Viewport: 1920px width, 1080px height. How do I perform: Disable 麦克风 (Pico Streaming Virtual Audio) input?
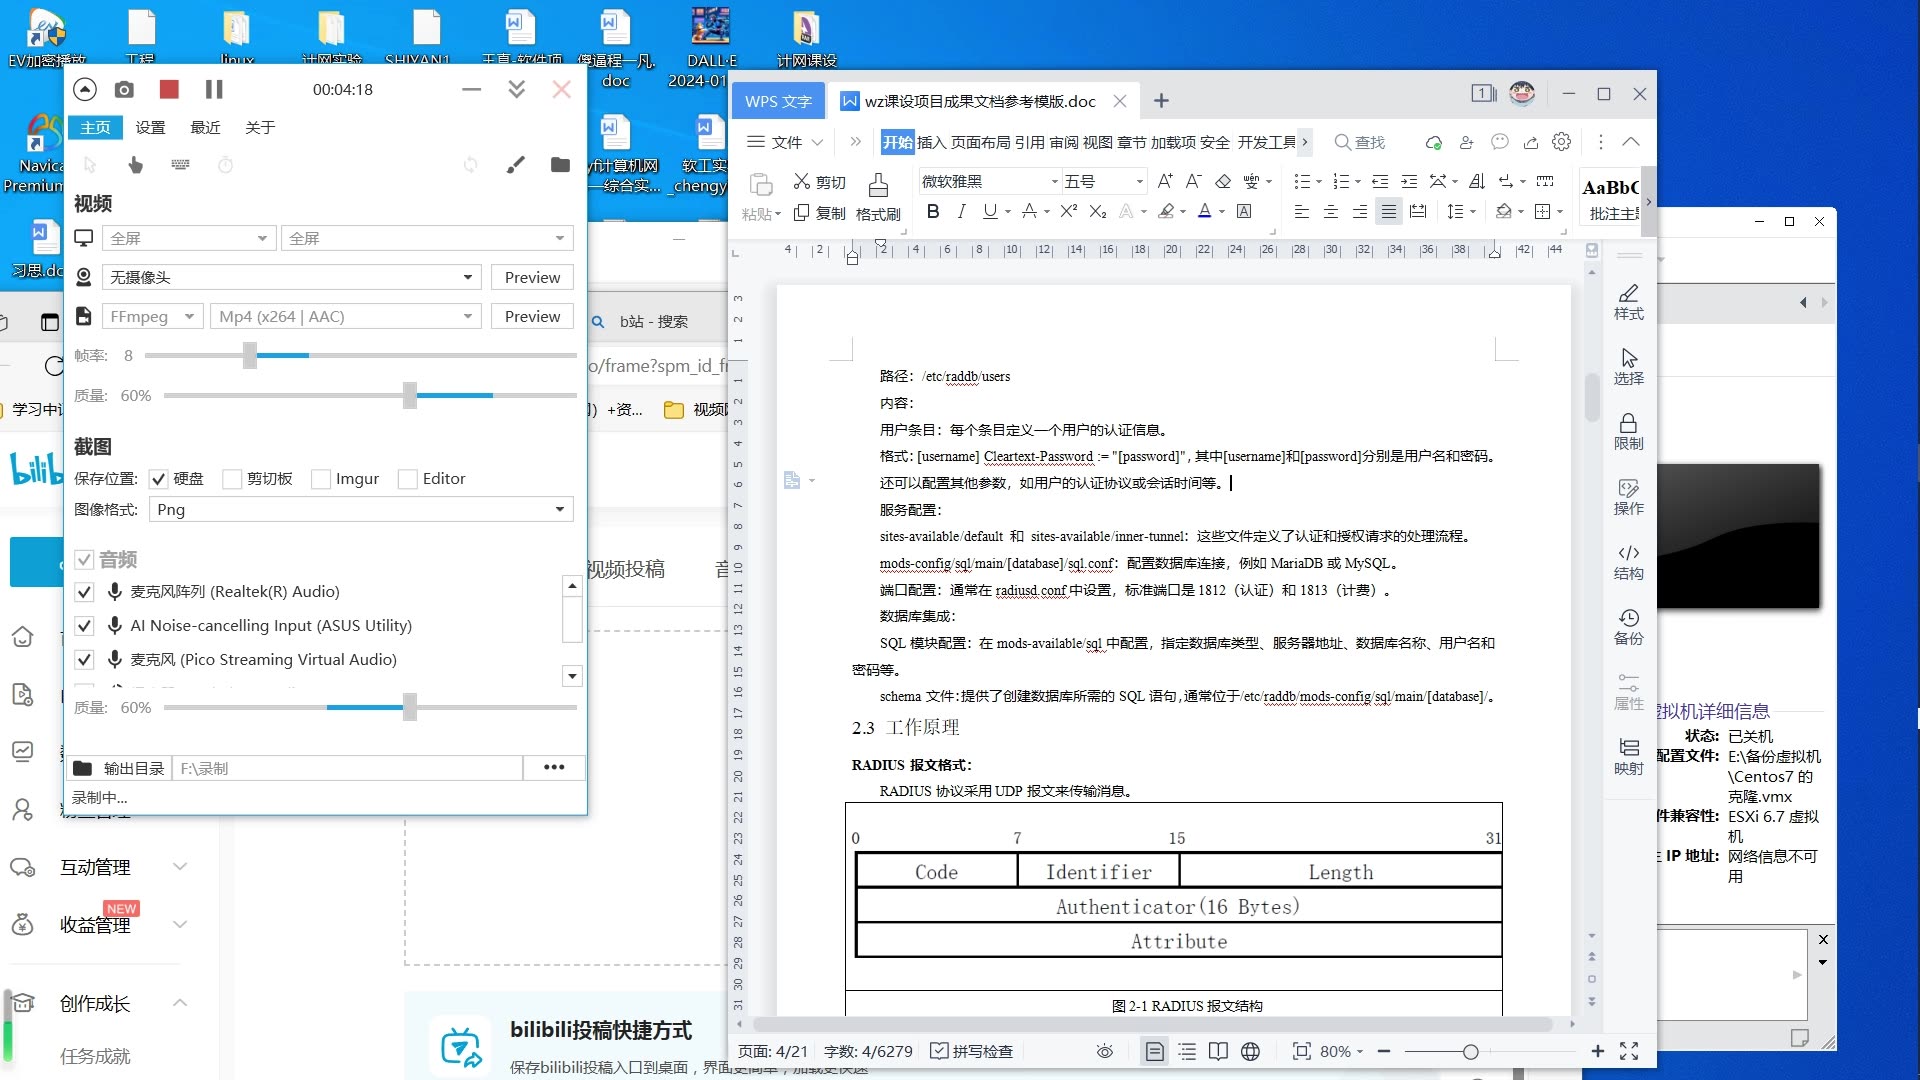coord(85,659)
